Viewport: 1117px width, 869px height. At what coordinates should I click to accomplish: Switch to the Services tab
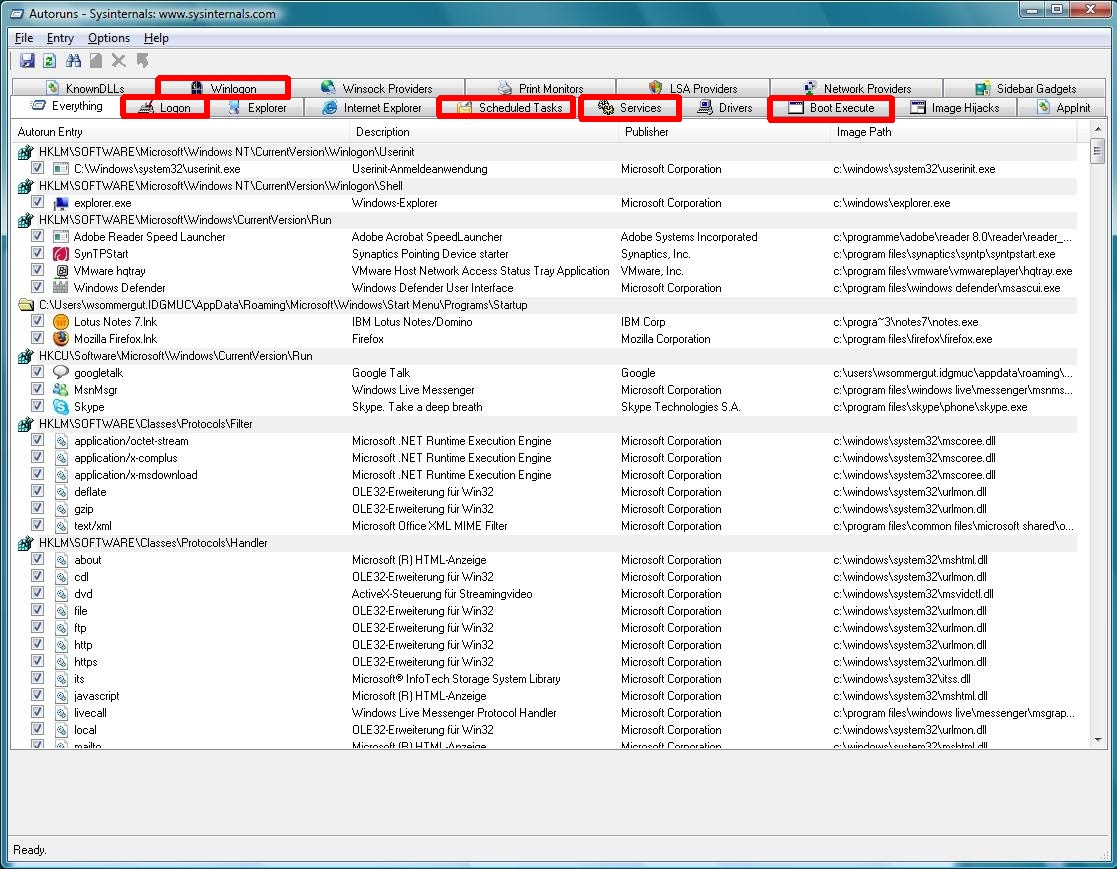[630, 108]
